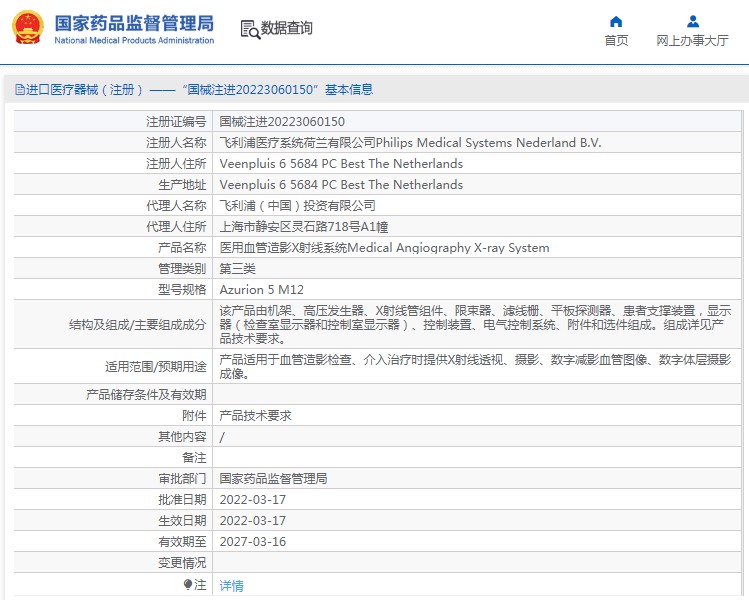The width and height of the screenshot is (749, 600).
Task: Click the 产品名称 label
Action: tap(182, 248)
